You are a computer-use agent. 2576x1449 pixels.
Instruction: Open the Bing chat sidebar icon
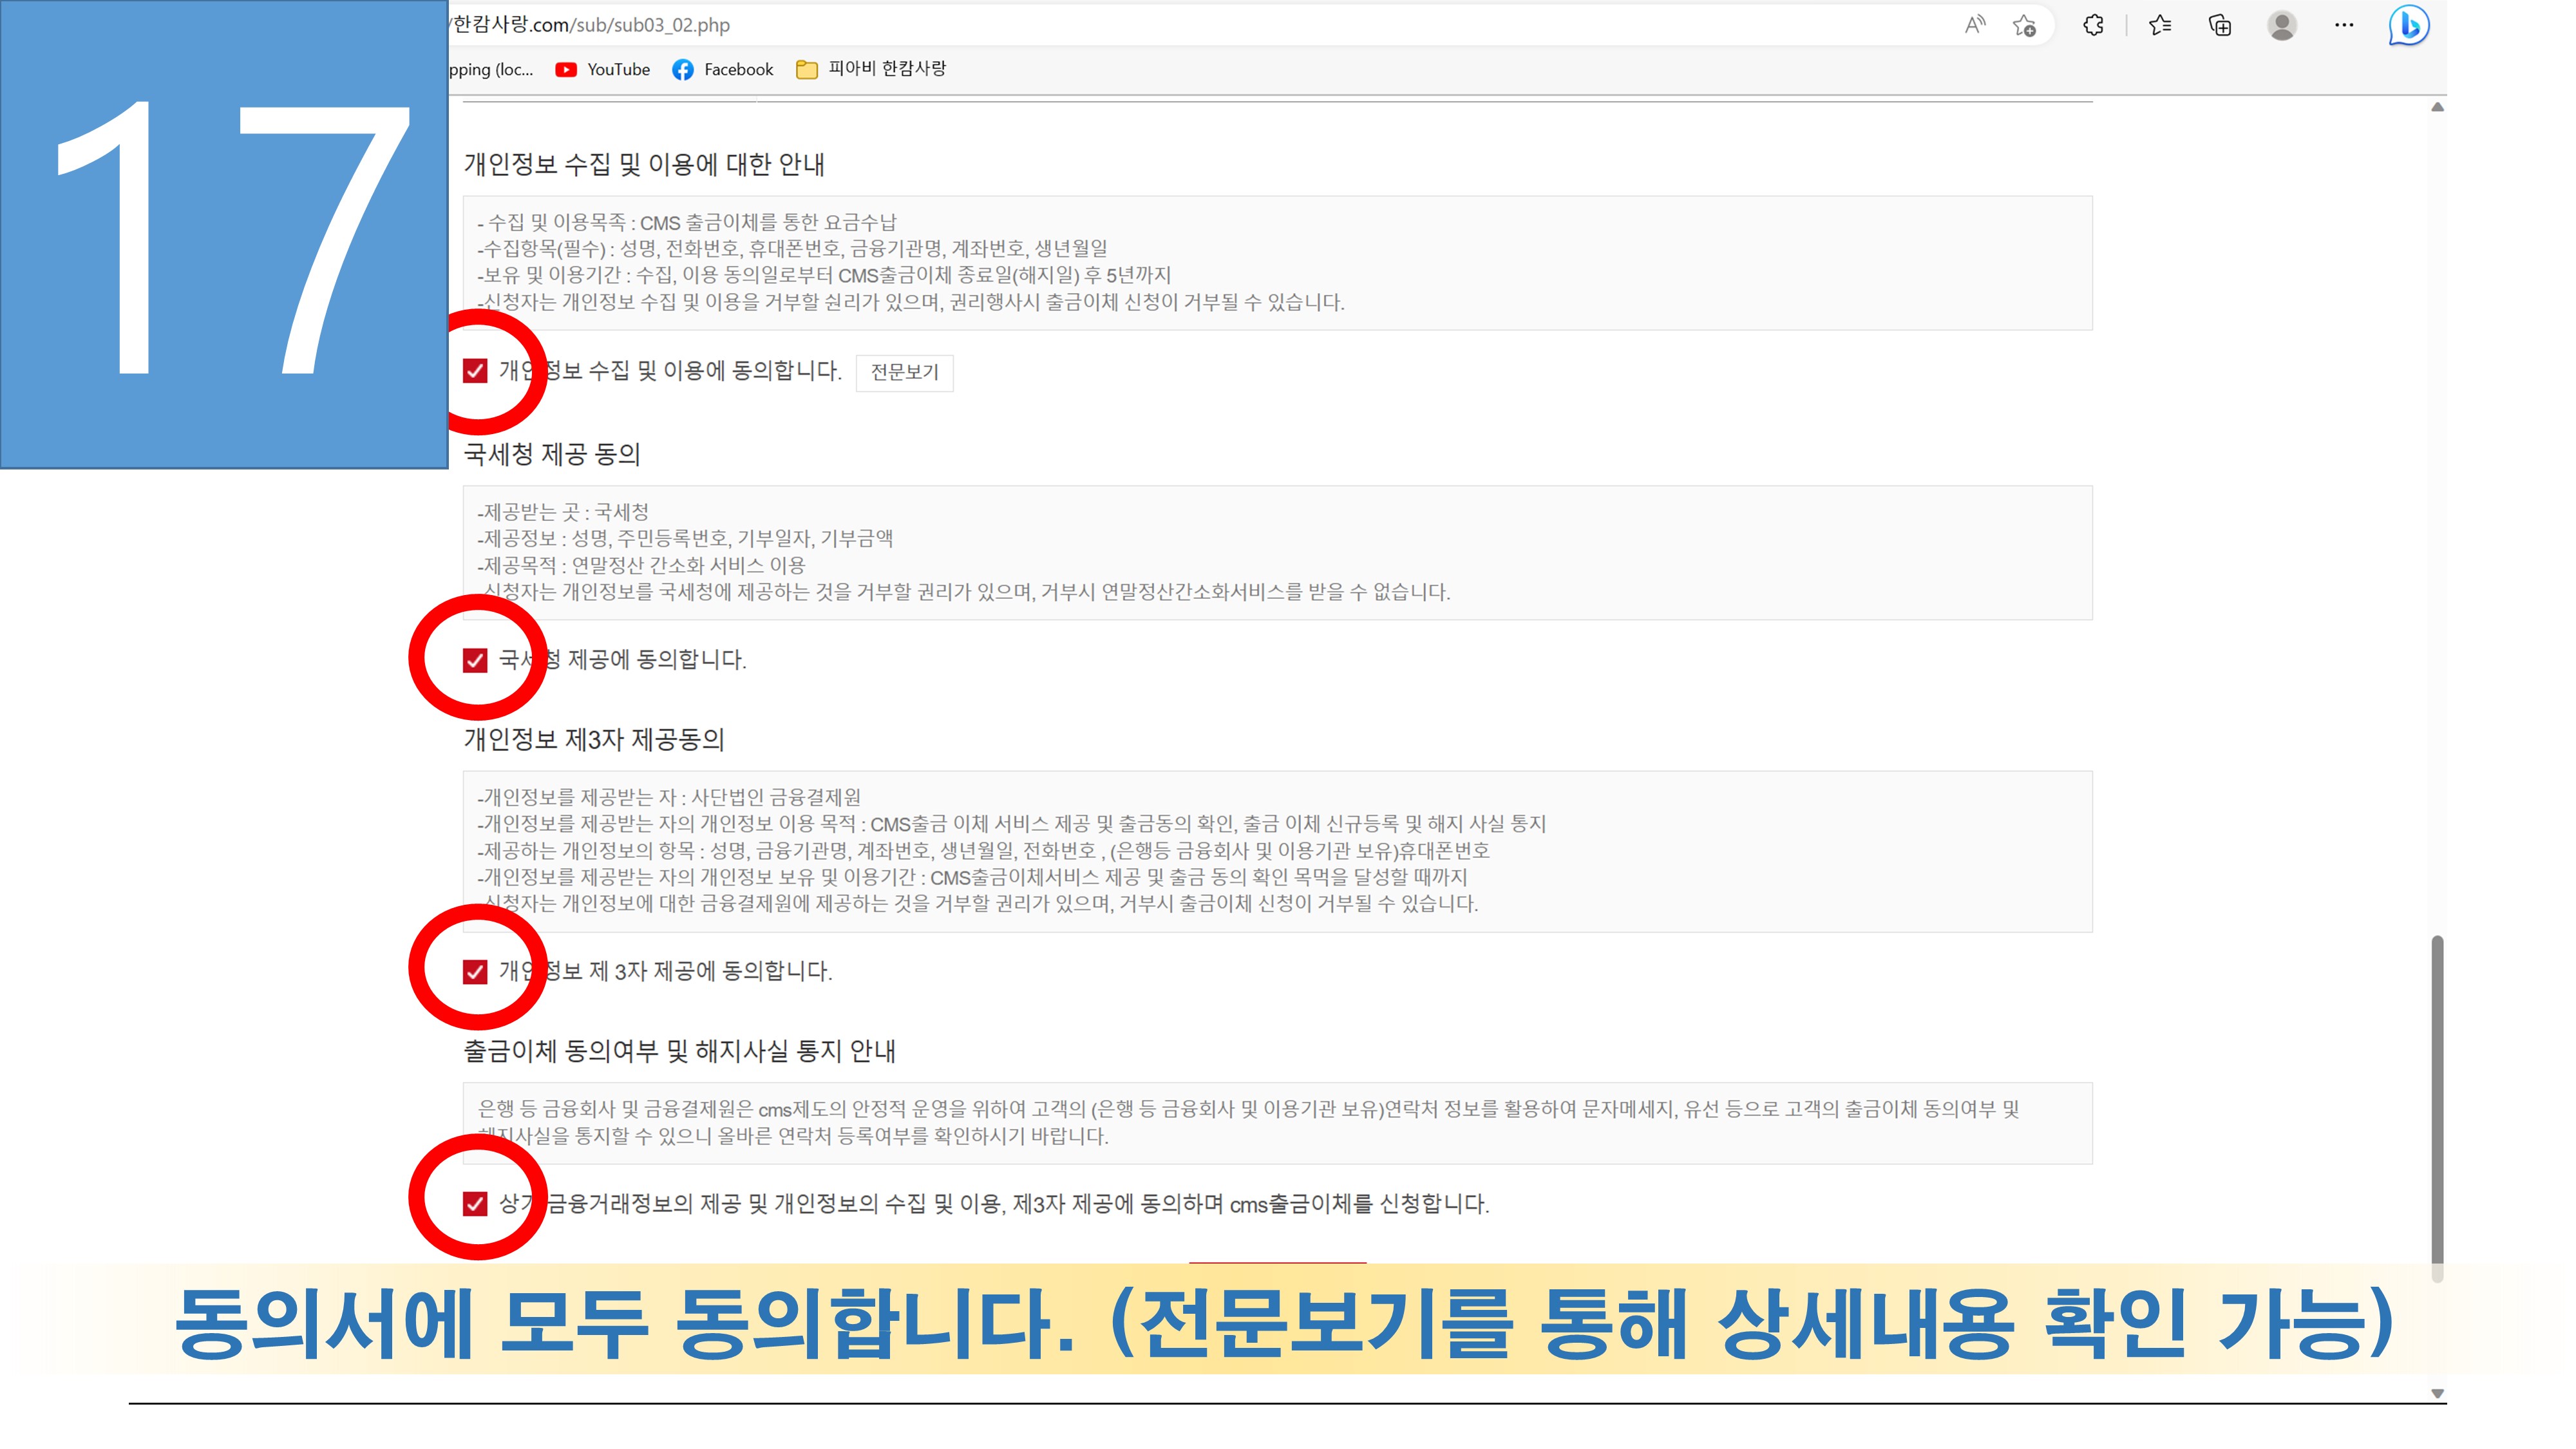click(2408, 25)
